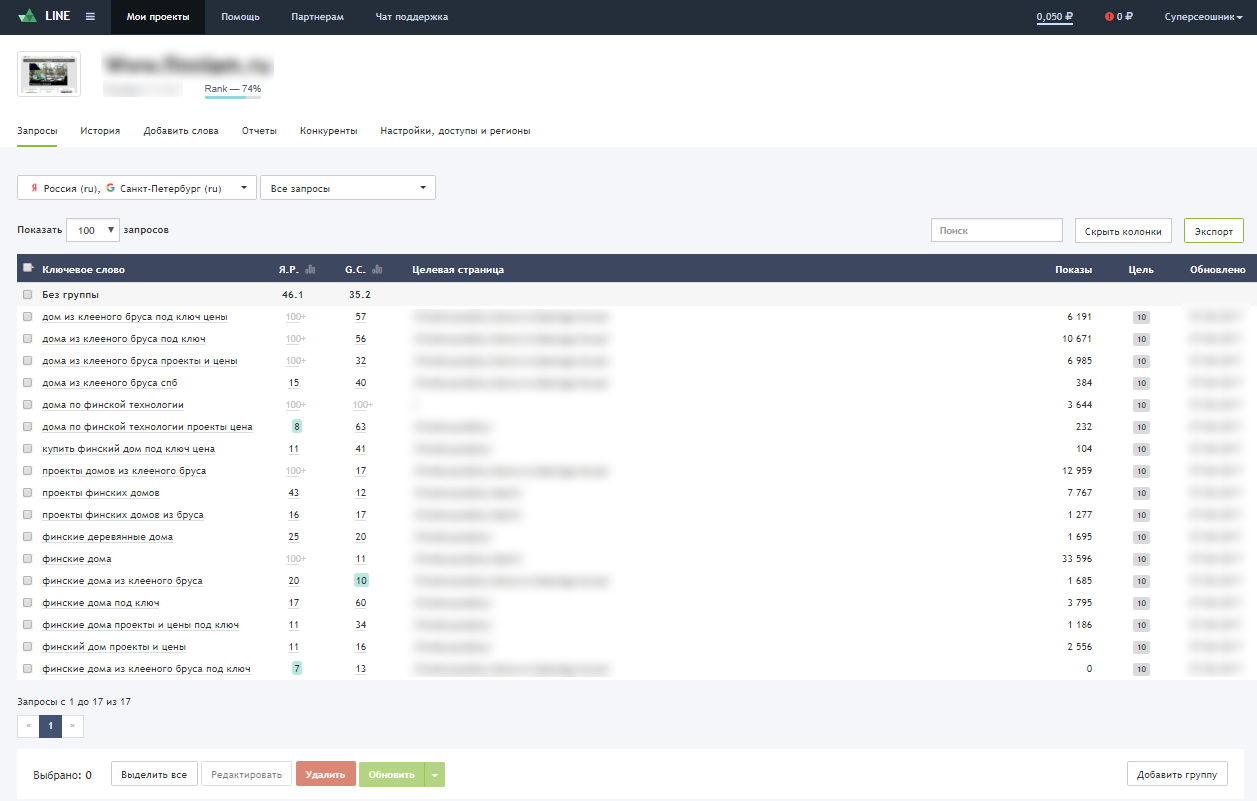The image size is (1257, 801).
Task: Go to previous page using « arrow
Action: coord(28,726)
